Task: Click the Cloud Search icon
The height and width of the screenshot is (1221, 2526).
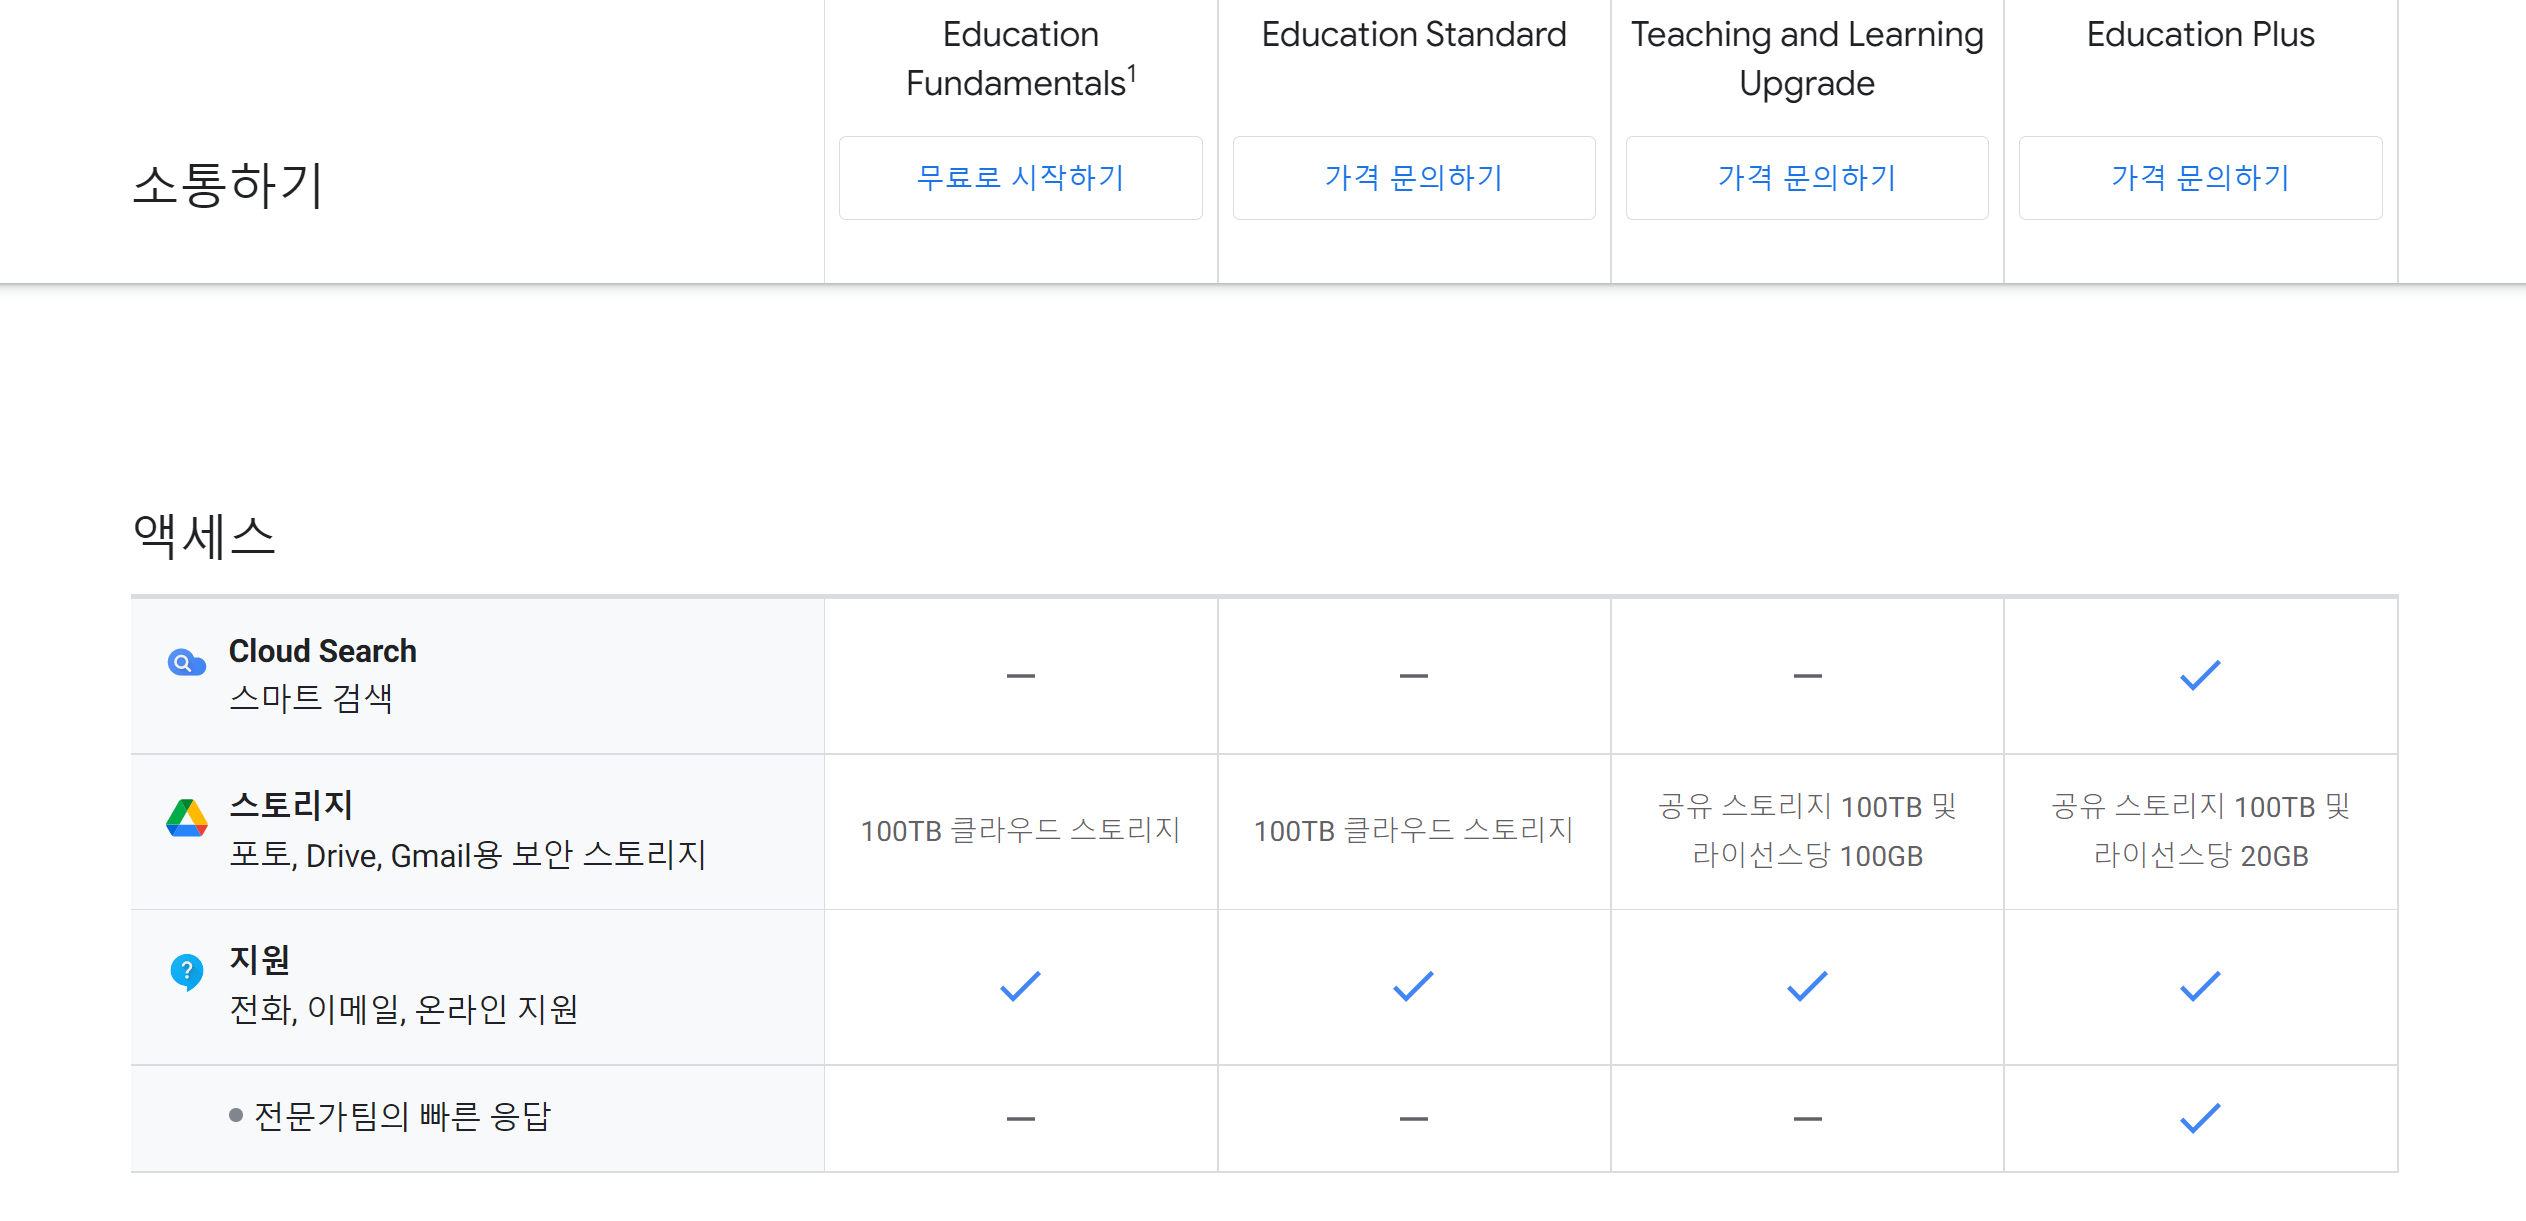Action: [x=186, y=662]
